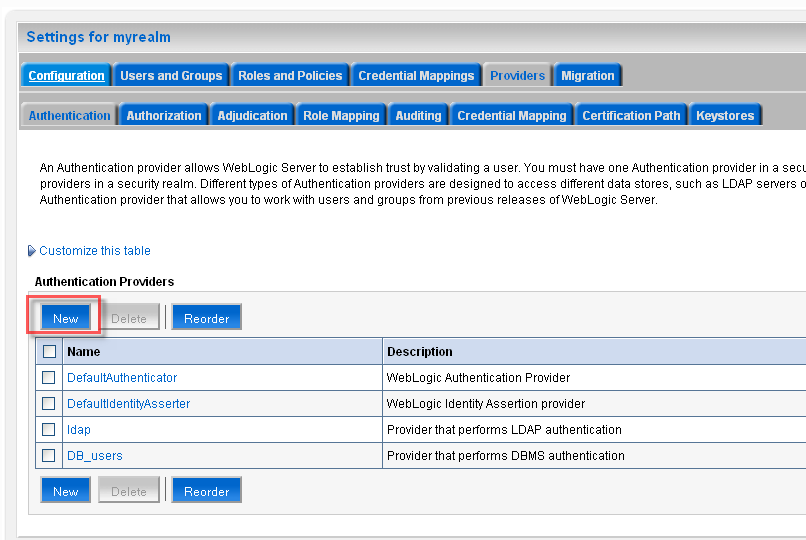Switch to Configuration tab
Image resolution: width=806 pixels, height=540 pixels.
(66, 76)
